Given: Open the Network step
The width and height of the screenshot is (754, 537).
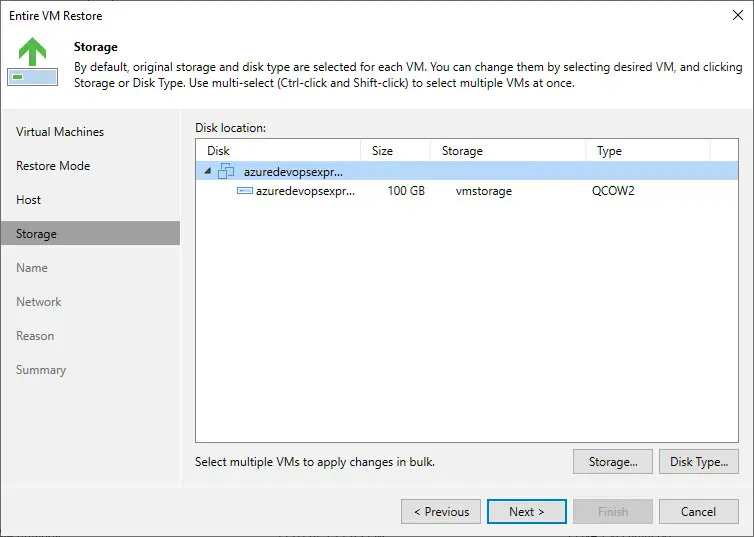Looking at the screenshot, I should click(x=38, y=302).
